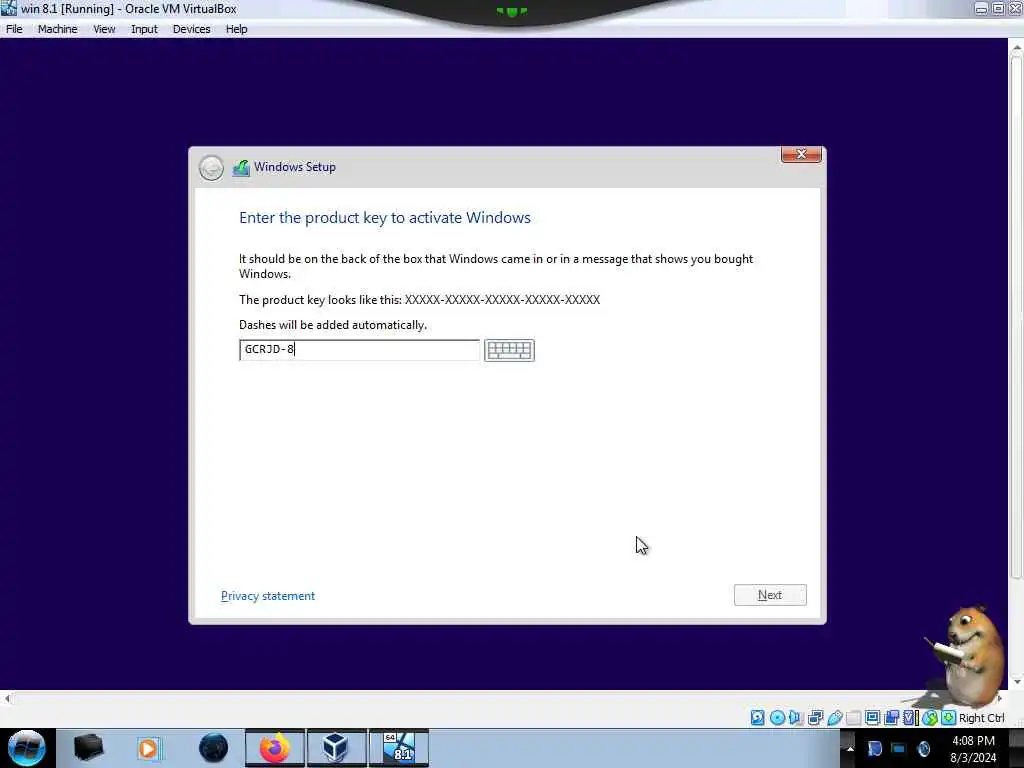Click the network tray icon
The width and height of the screenshot is (1024, 768).
(x=899, y=749)
